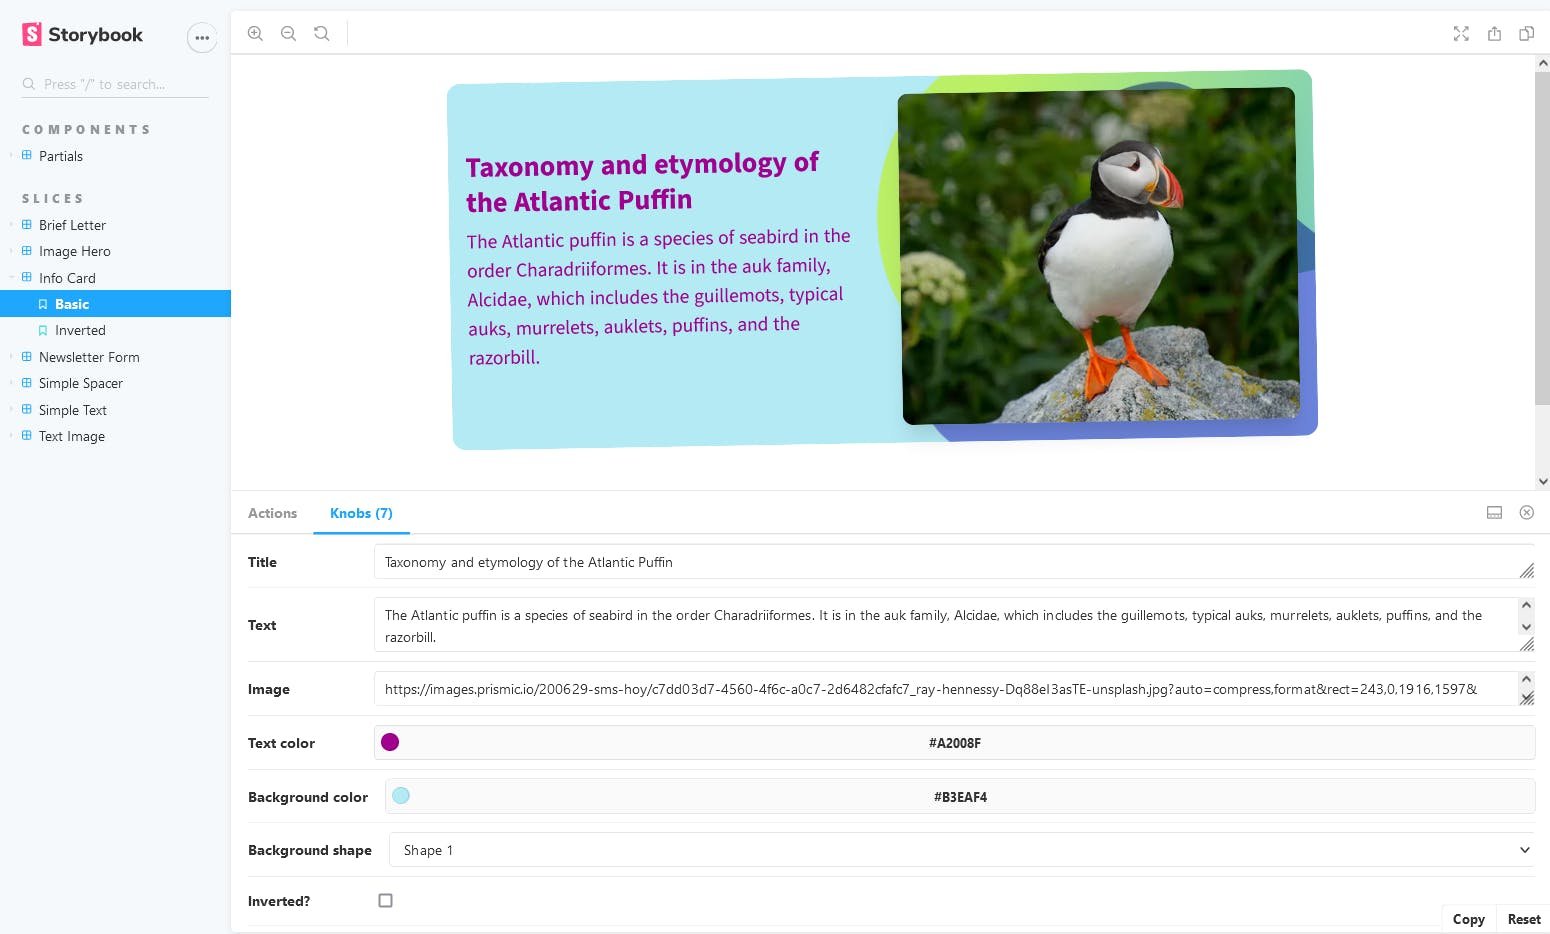This screenshot has height=934, width=1550.
Task: Open the preview in a new tab
Action: [1494, 33]
